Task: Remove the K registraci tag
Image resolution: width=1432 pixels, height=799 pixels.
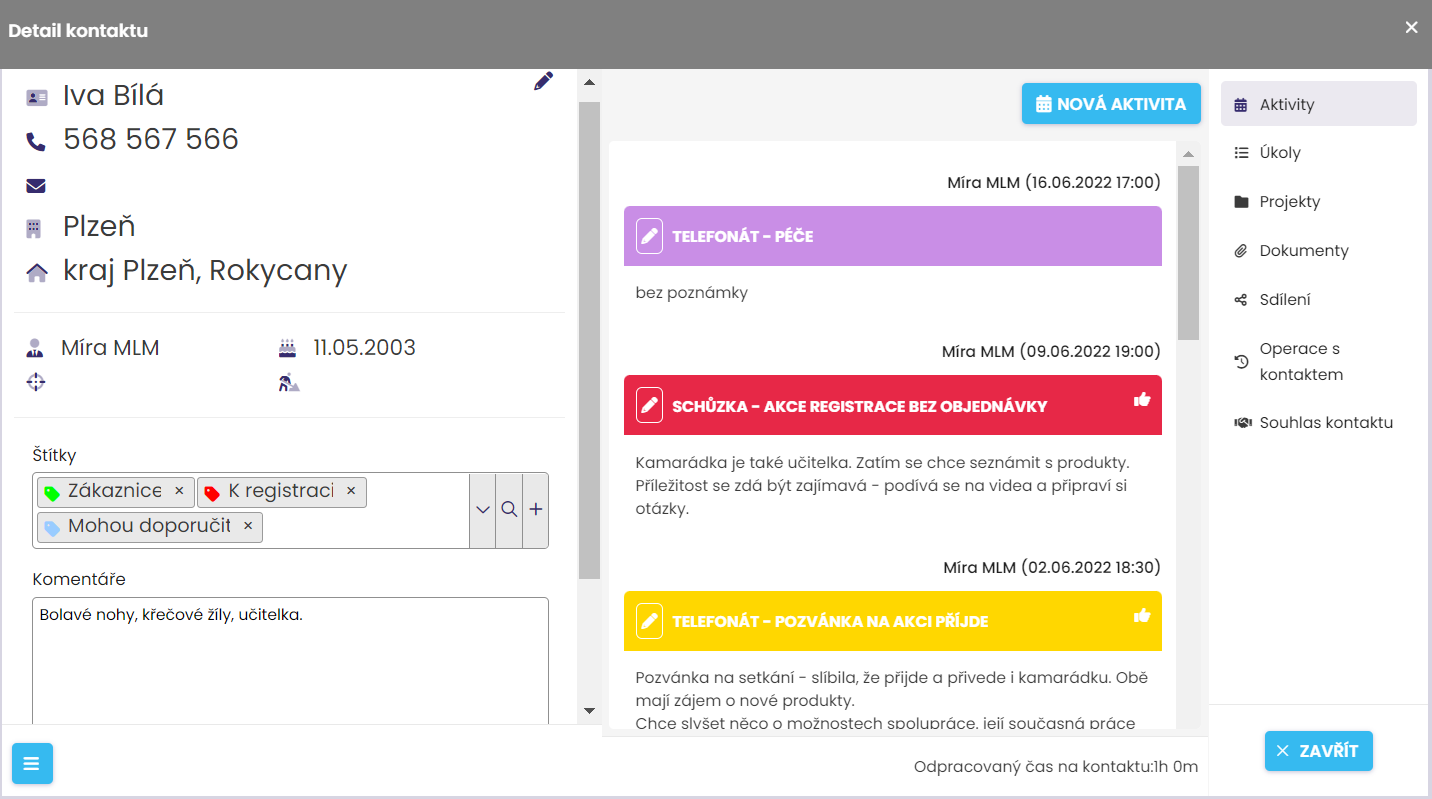Action: (x=351, y=491)
